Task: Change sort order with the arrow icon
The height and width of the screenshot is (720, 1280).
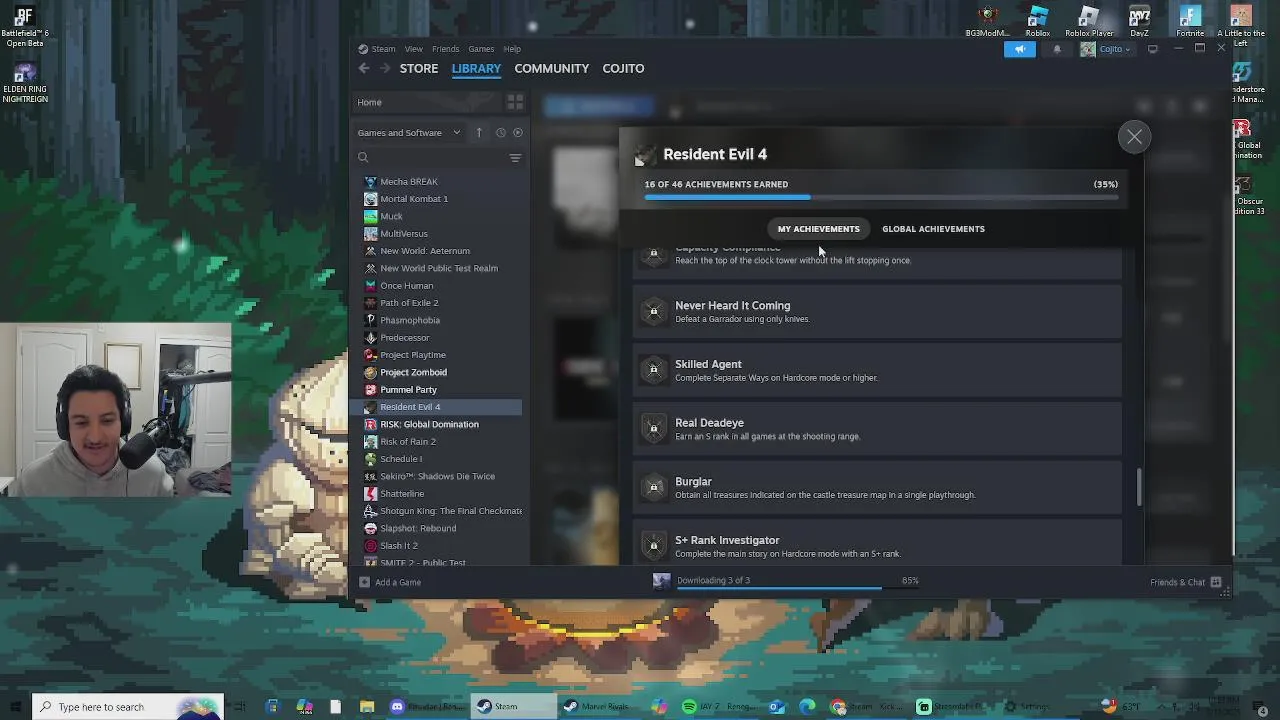Action: [479, 132]
